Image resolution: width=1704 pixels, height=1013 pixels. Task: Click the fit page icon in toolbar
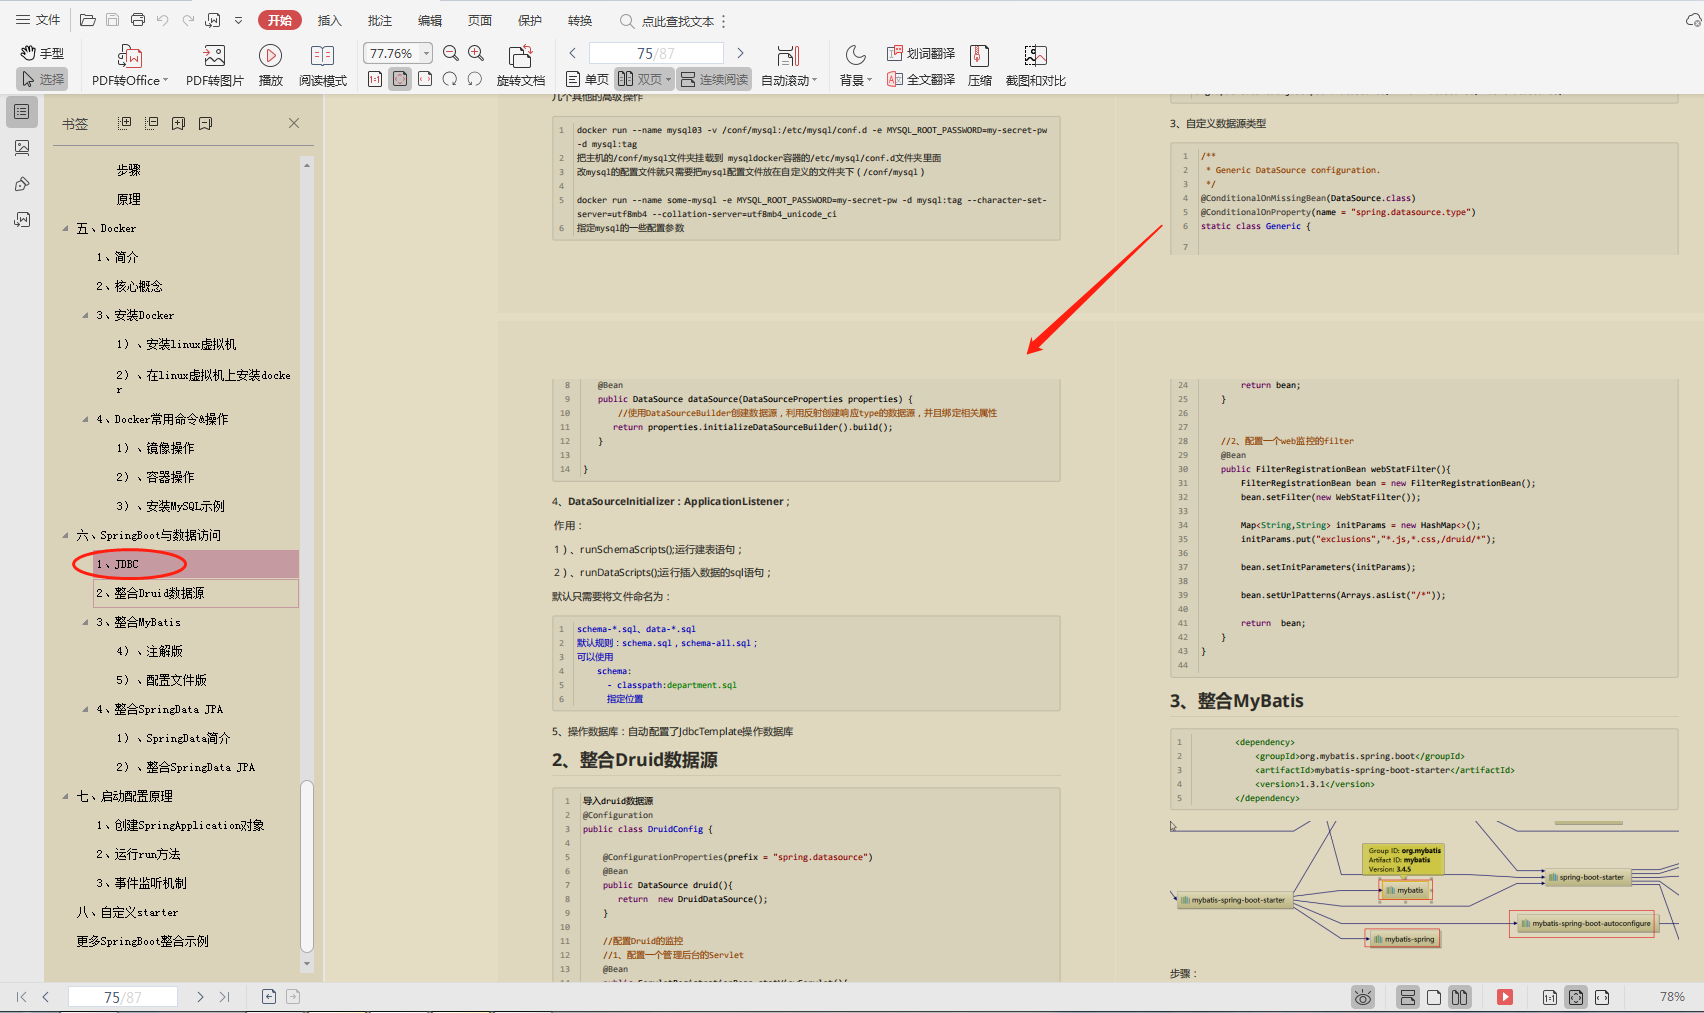(x=400, y=79)
